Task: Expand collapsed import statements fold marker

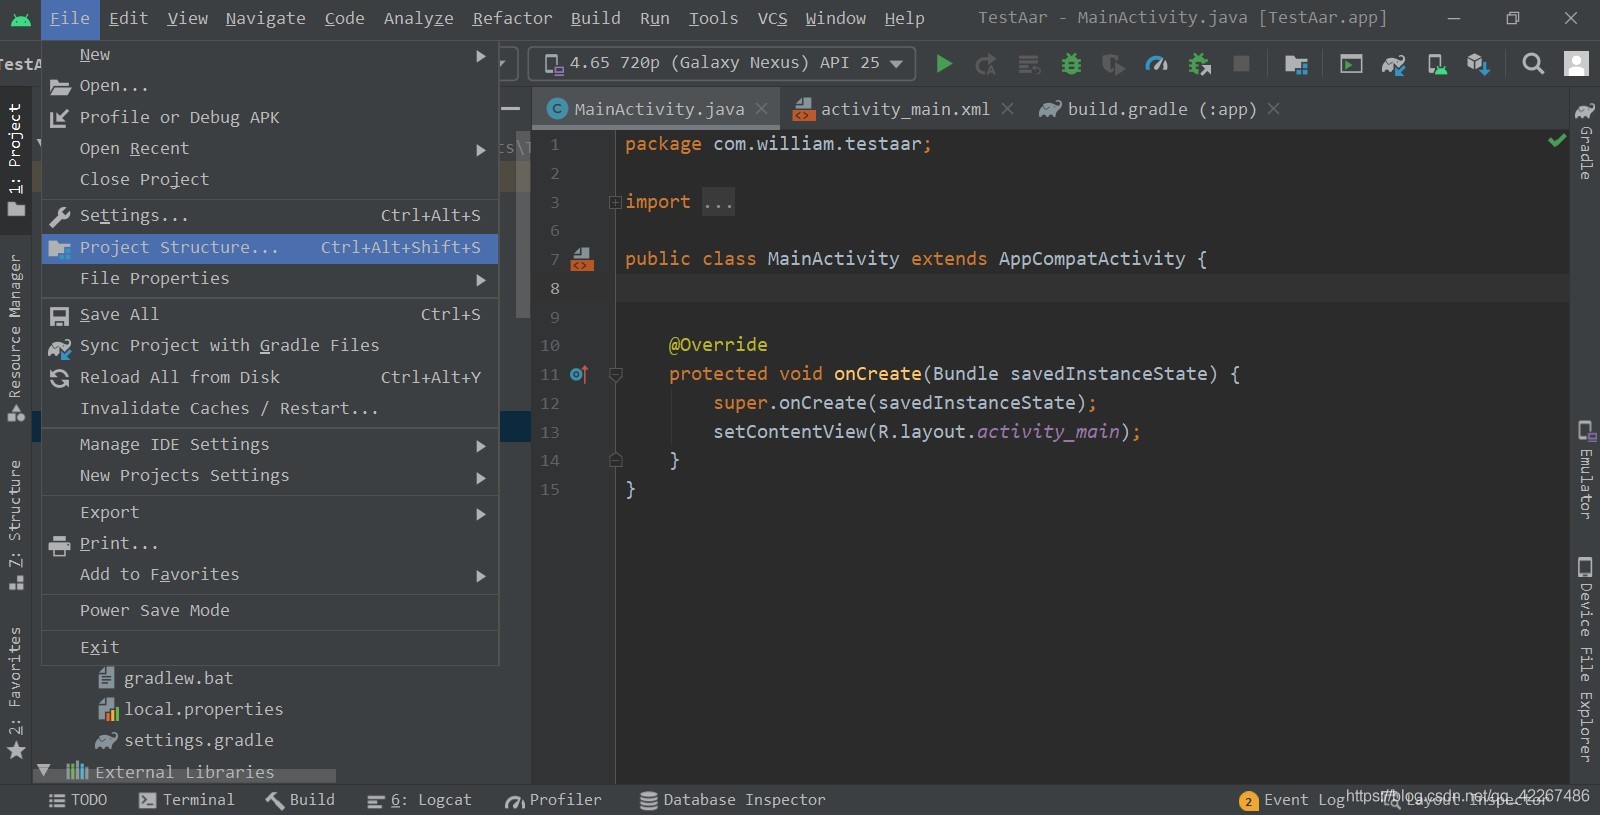Action: [615, 202]
